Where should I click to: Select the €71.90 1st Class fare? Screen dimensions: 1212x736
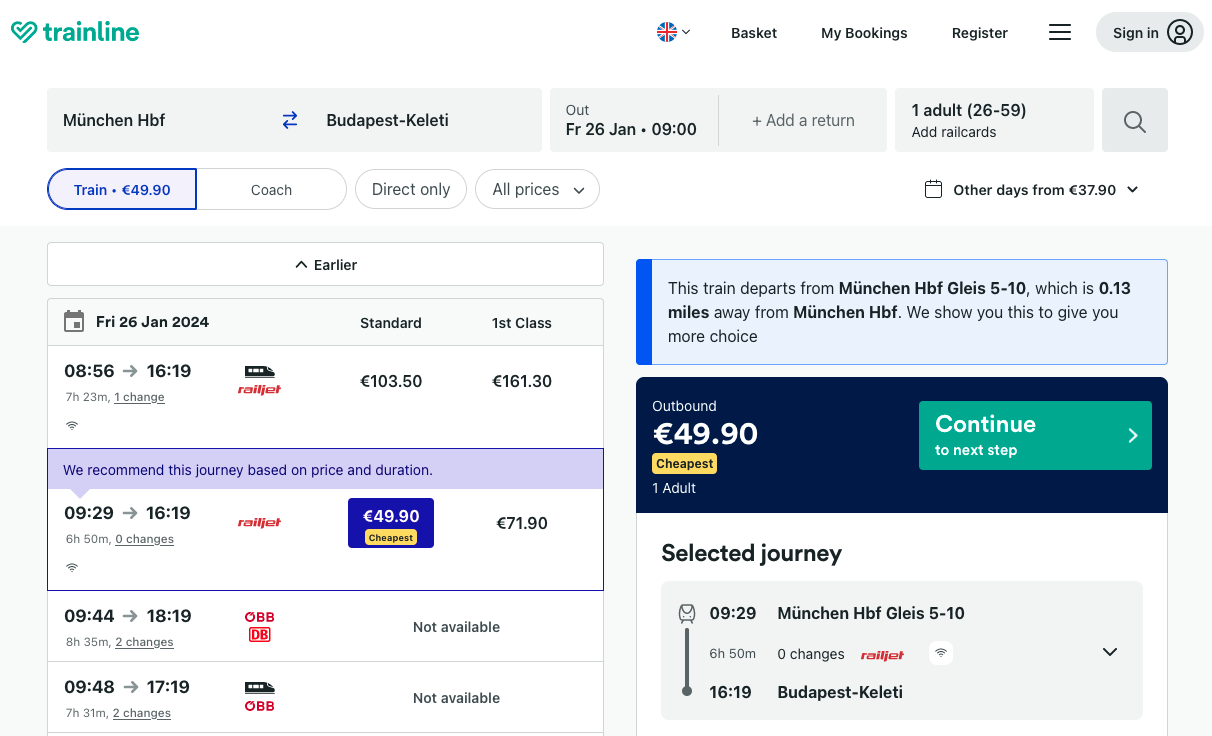click(522, 523)
